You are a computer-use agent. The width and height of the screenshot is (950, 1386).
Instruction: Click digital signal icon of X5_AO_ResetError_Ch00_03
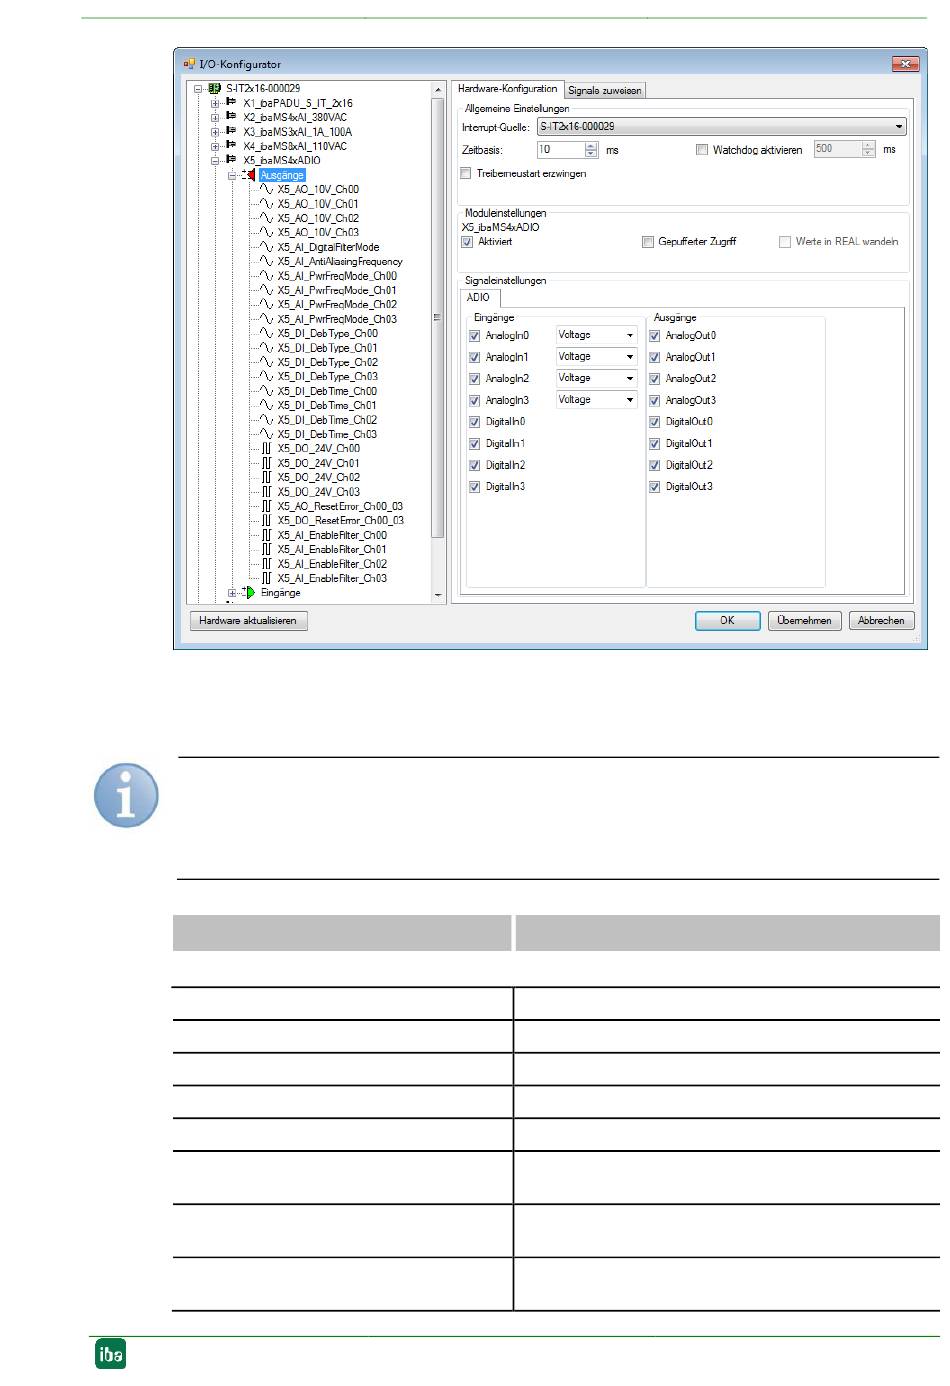point(267,506)
